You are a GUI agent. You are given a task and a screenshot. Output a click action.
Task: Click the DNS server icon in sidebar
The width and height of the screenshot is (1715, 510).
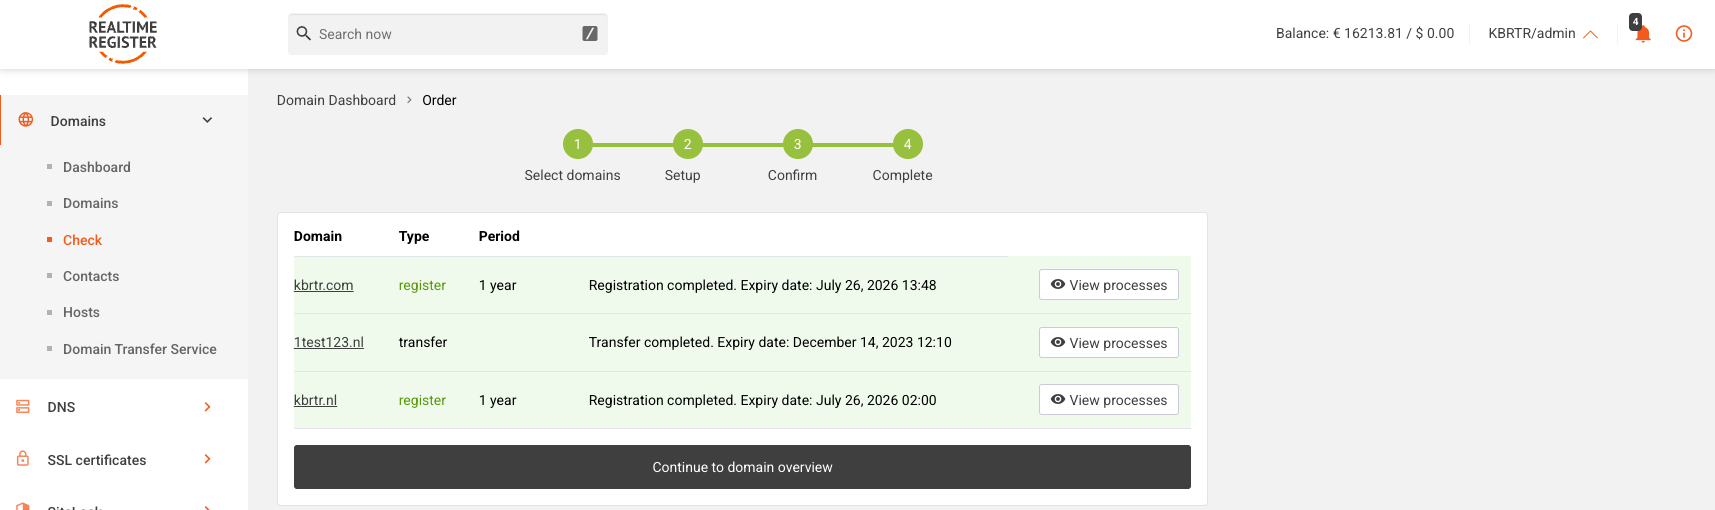23,407
